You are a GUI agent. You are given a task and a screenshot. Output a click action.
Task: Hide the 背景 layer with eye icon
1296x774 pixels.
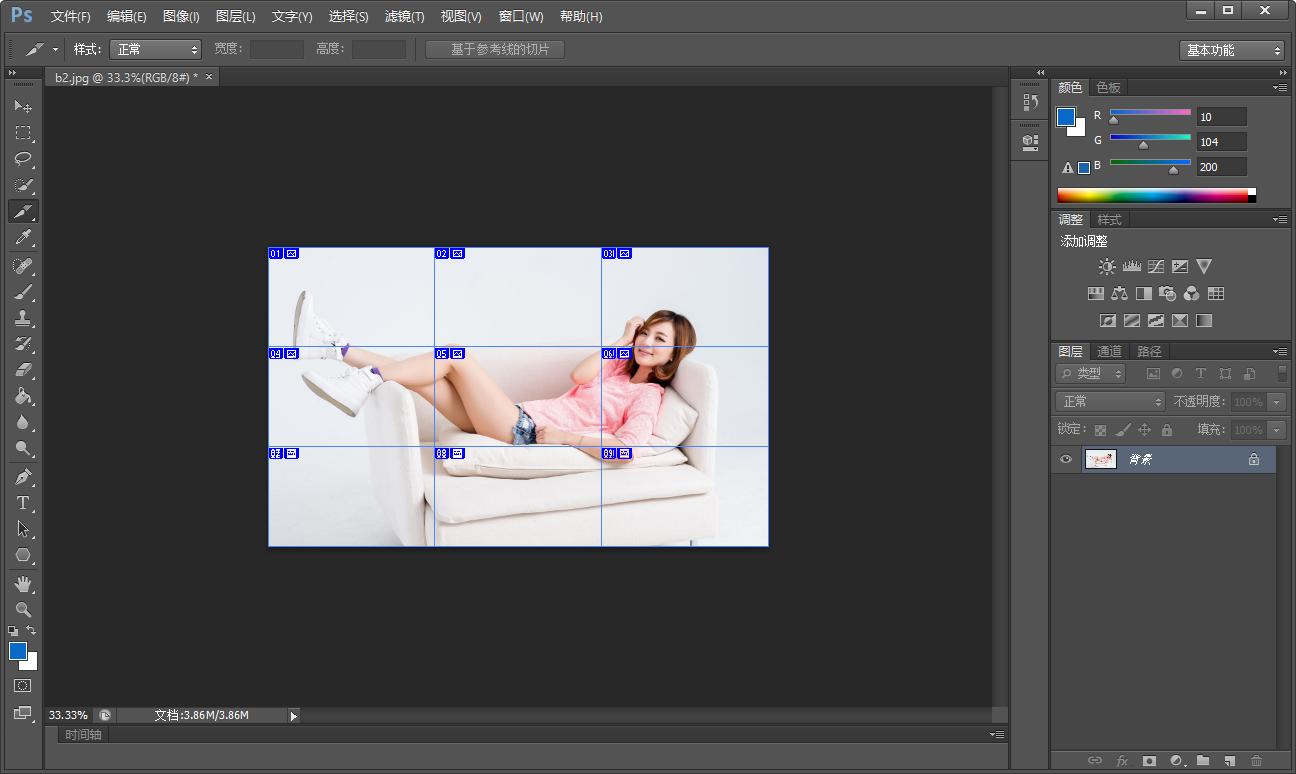click(x=1066, y=459)
